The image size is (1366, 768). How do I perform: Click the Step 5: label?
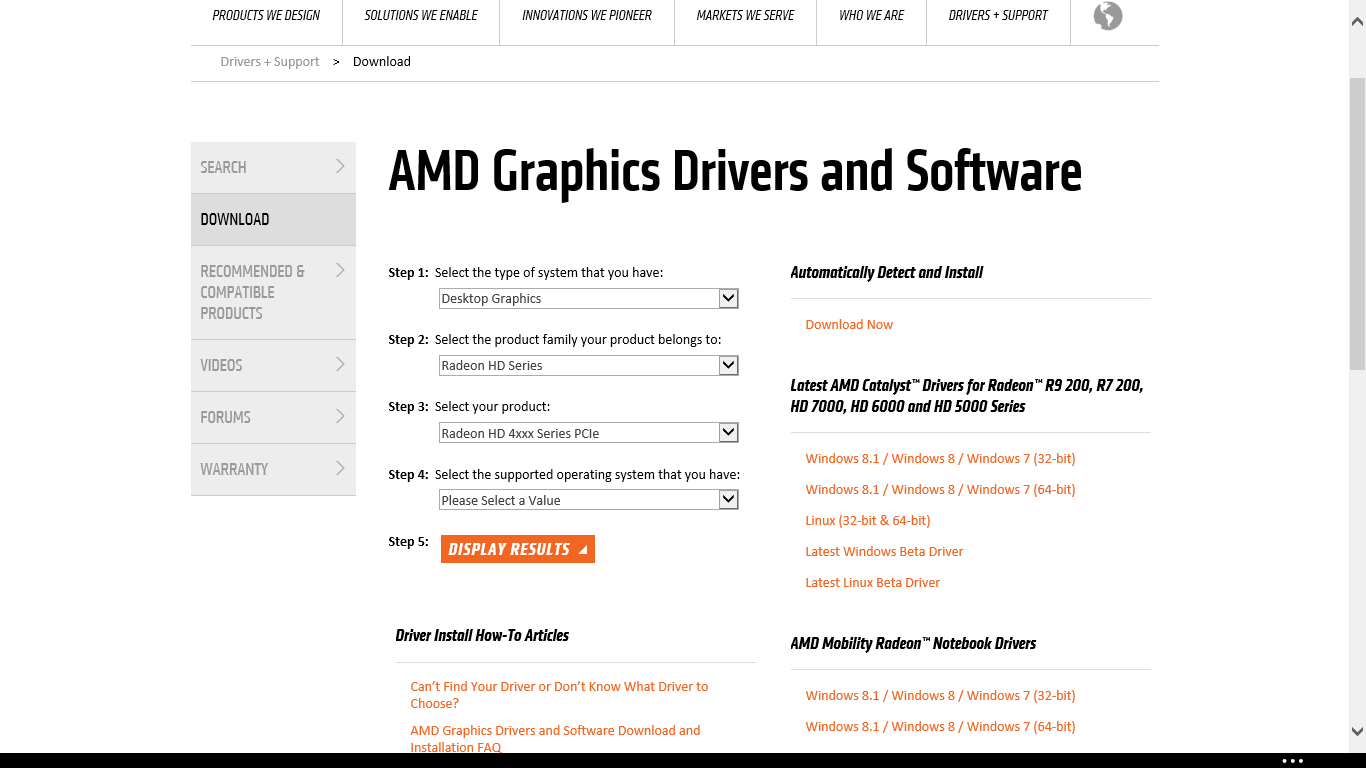tap(408, 542)
